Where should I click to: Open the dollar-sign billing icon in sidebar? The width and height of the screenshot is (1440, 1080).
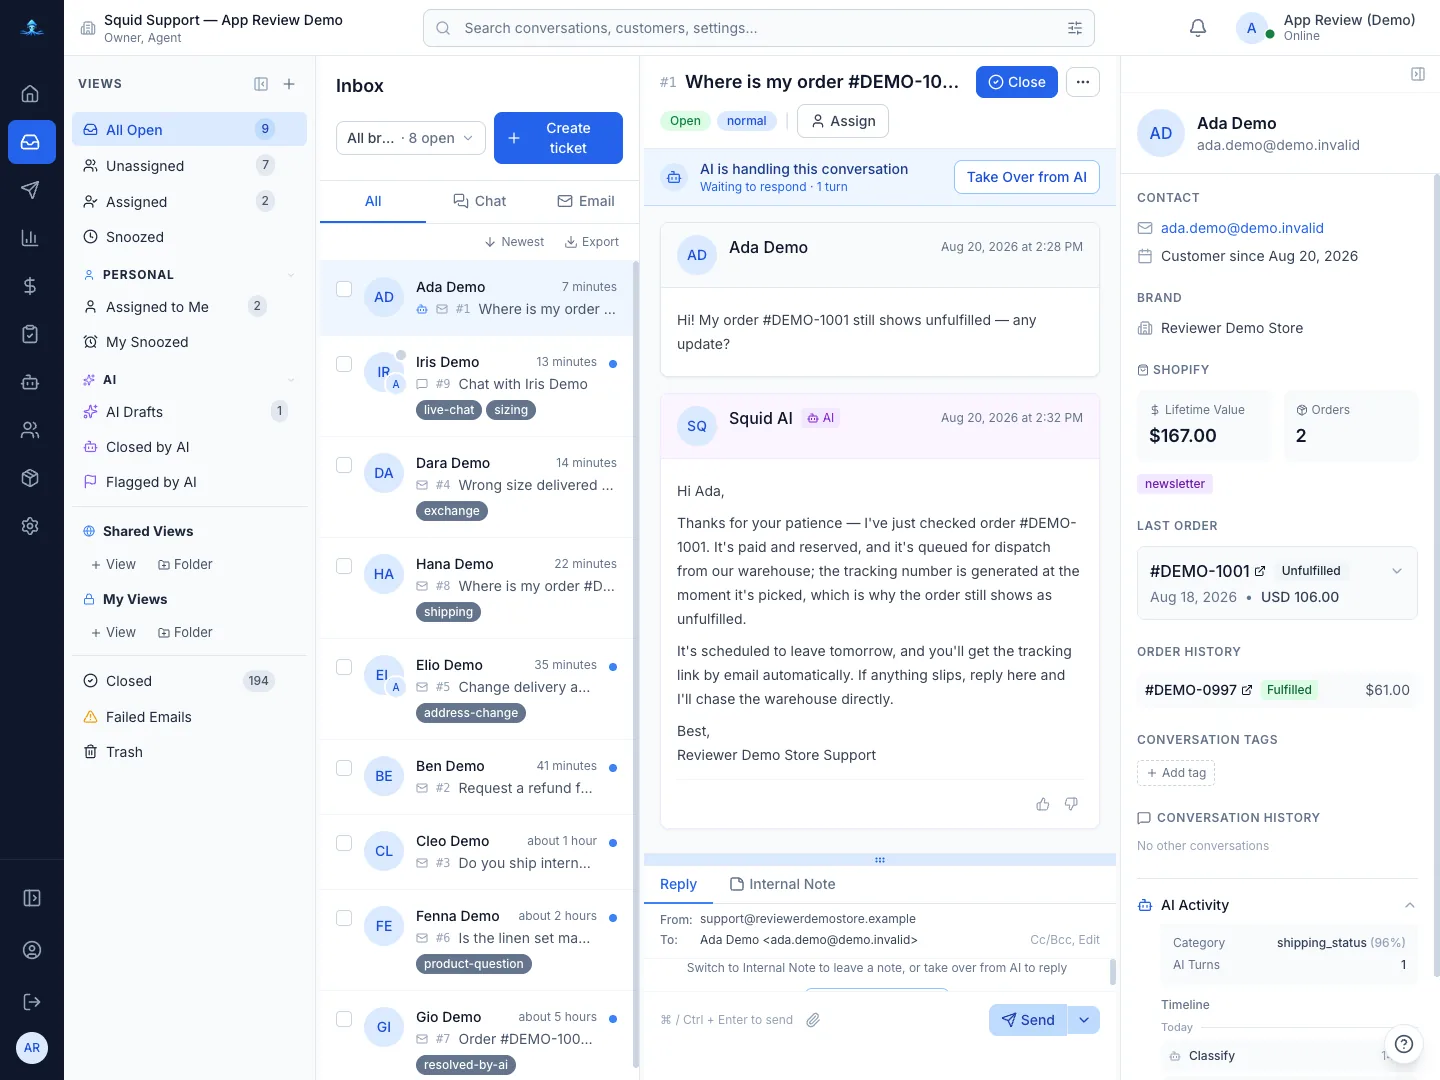coord(30,286)
